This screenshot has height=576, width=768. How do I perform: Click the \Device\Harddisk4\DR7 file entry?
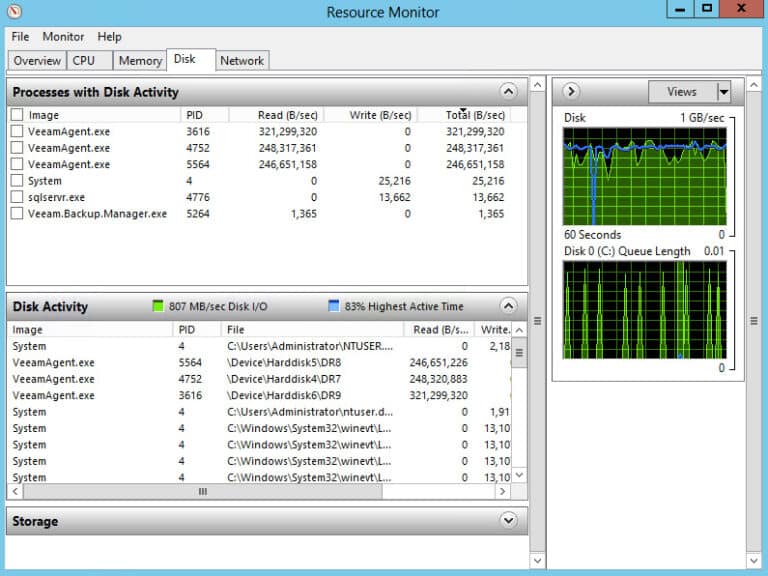point(284,379)
